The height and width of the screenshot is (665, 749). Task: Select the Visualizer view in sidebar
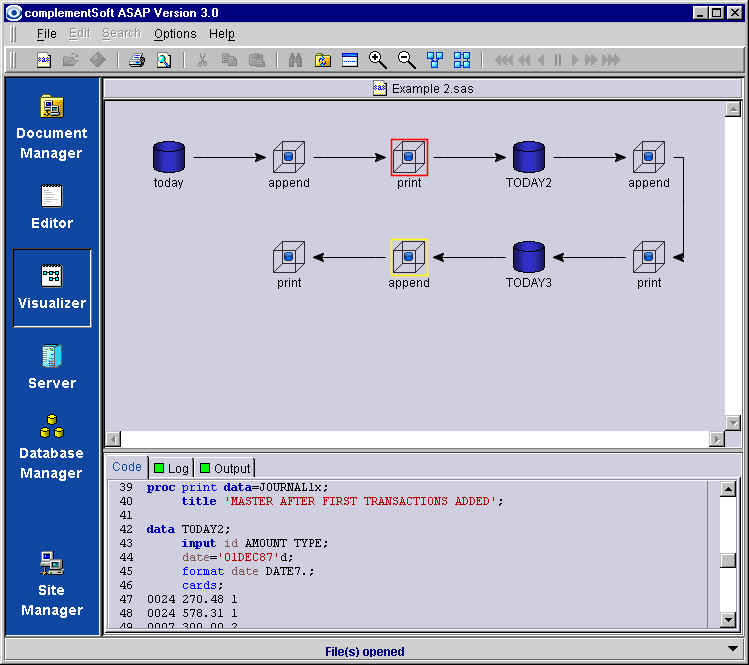tap(52, 288)
